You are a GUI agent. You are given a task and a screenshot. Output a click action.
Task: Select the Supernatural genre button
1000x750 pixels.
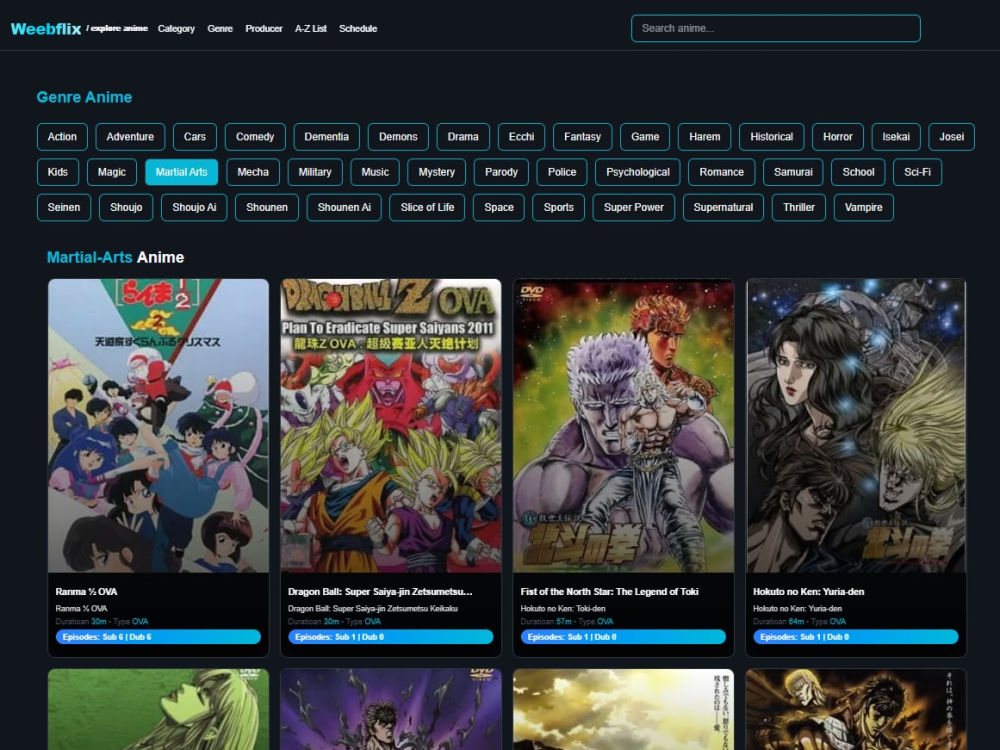pyautogui.click(x=723, y=207)
